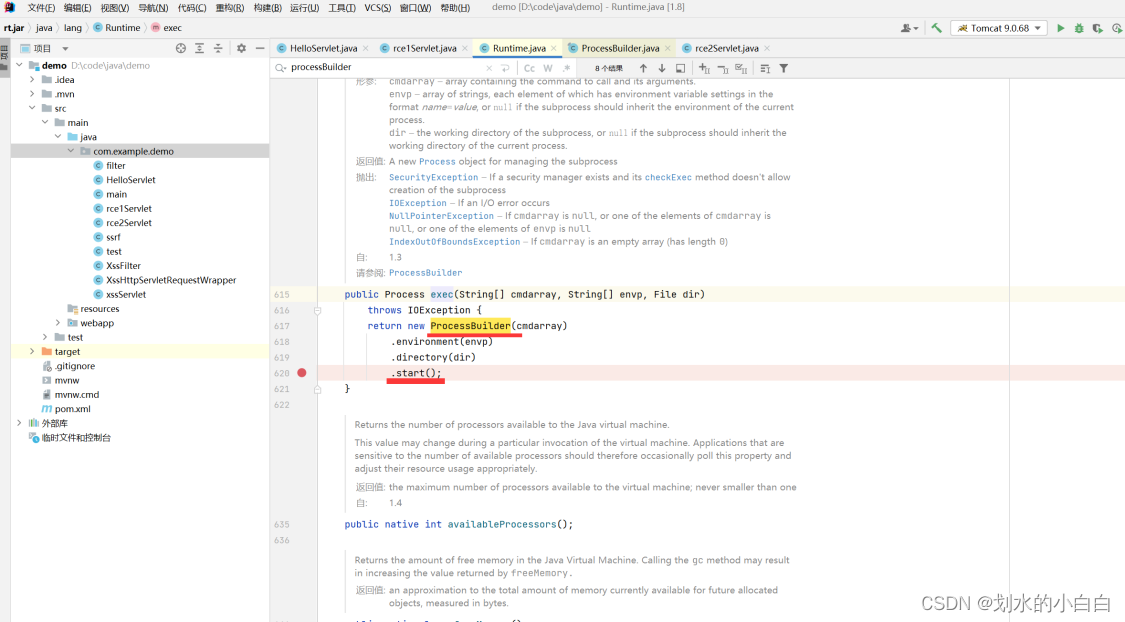Screen dimensions: 1125x622
Task: Switch to the rce2Servlet.java tab
Action: 726,48
